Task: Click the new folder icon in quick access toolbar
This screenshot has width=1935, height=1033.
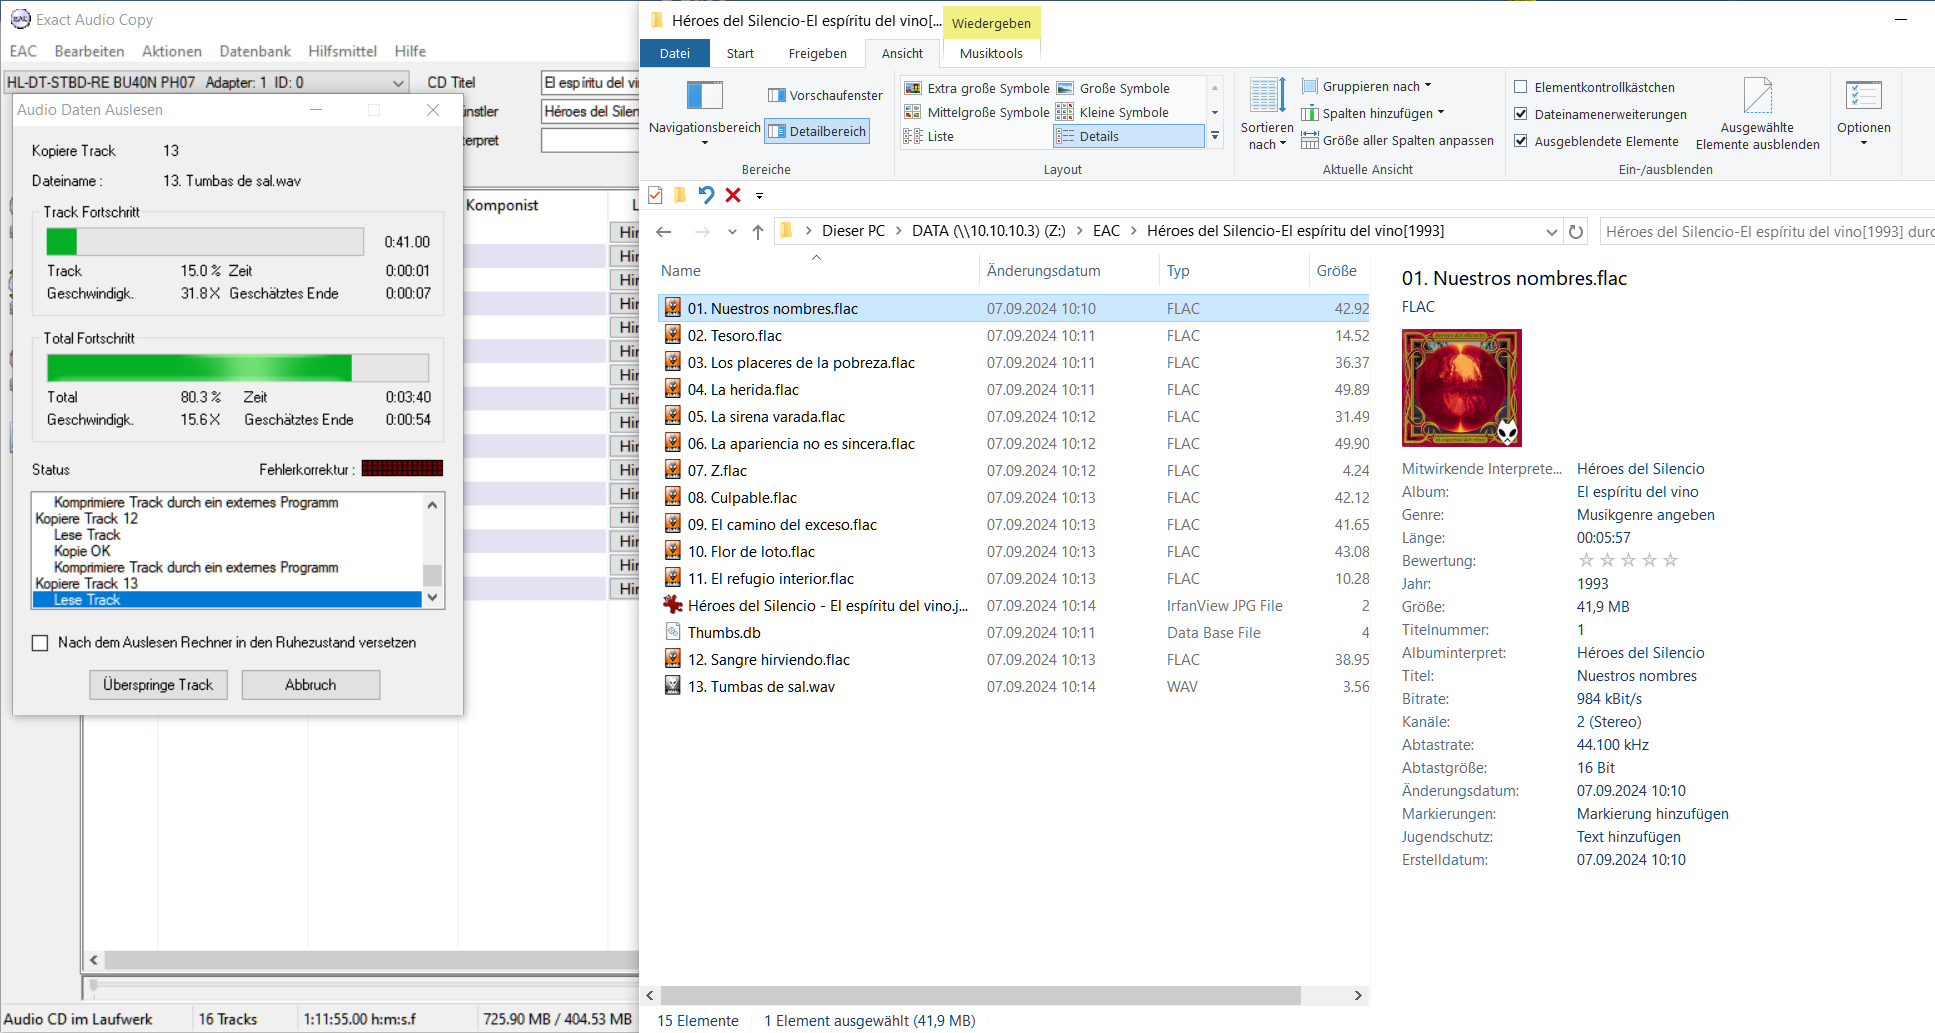Action: [679, 195]
